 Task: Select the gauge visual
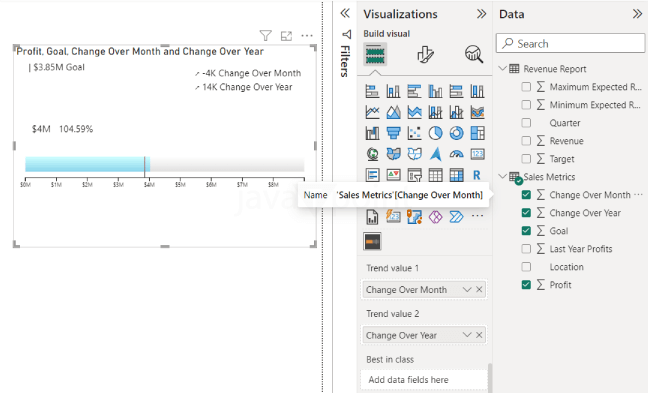click(x=456, y=154)
